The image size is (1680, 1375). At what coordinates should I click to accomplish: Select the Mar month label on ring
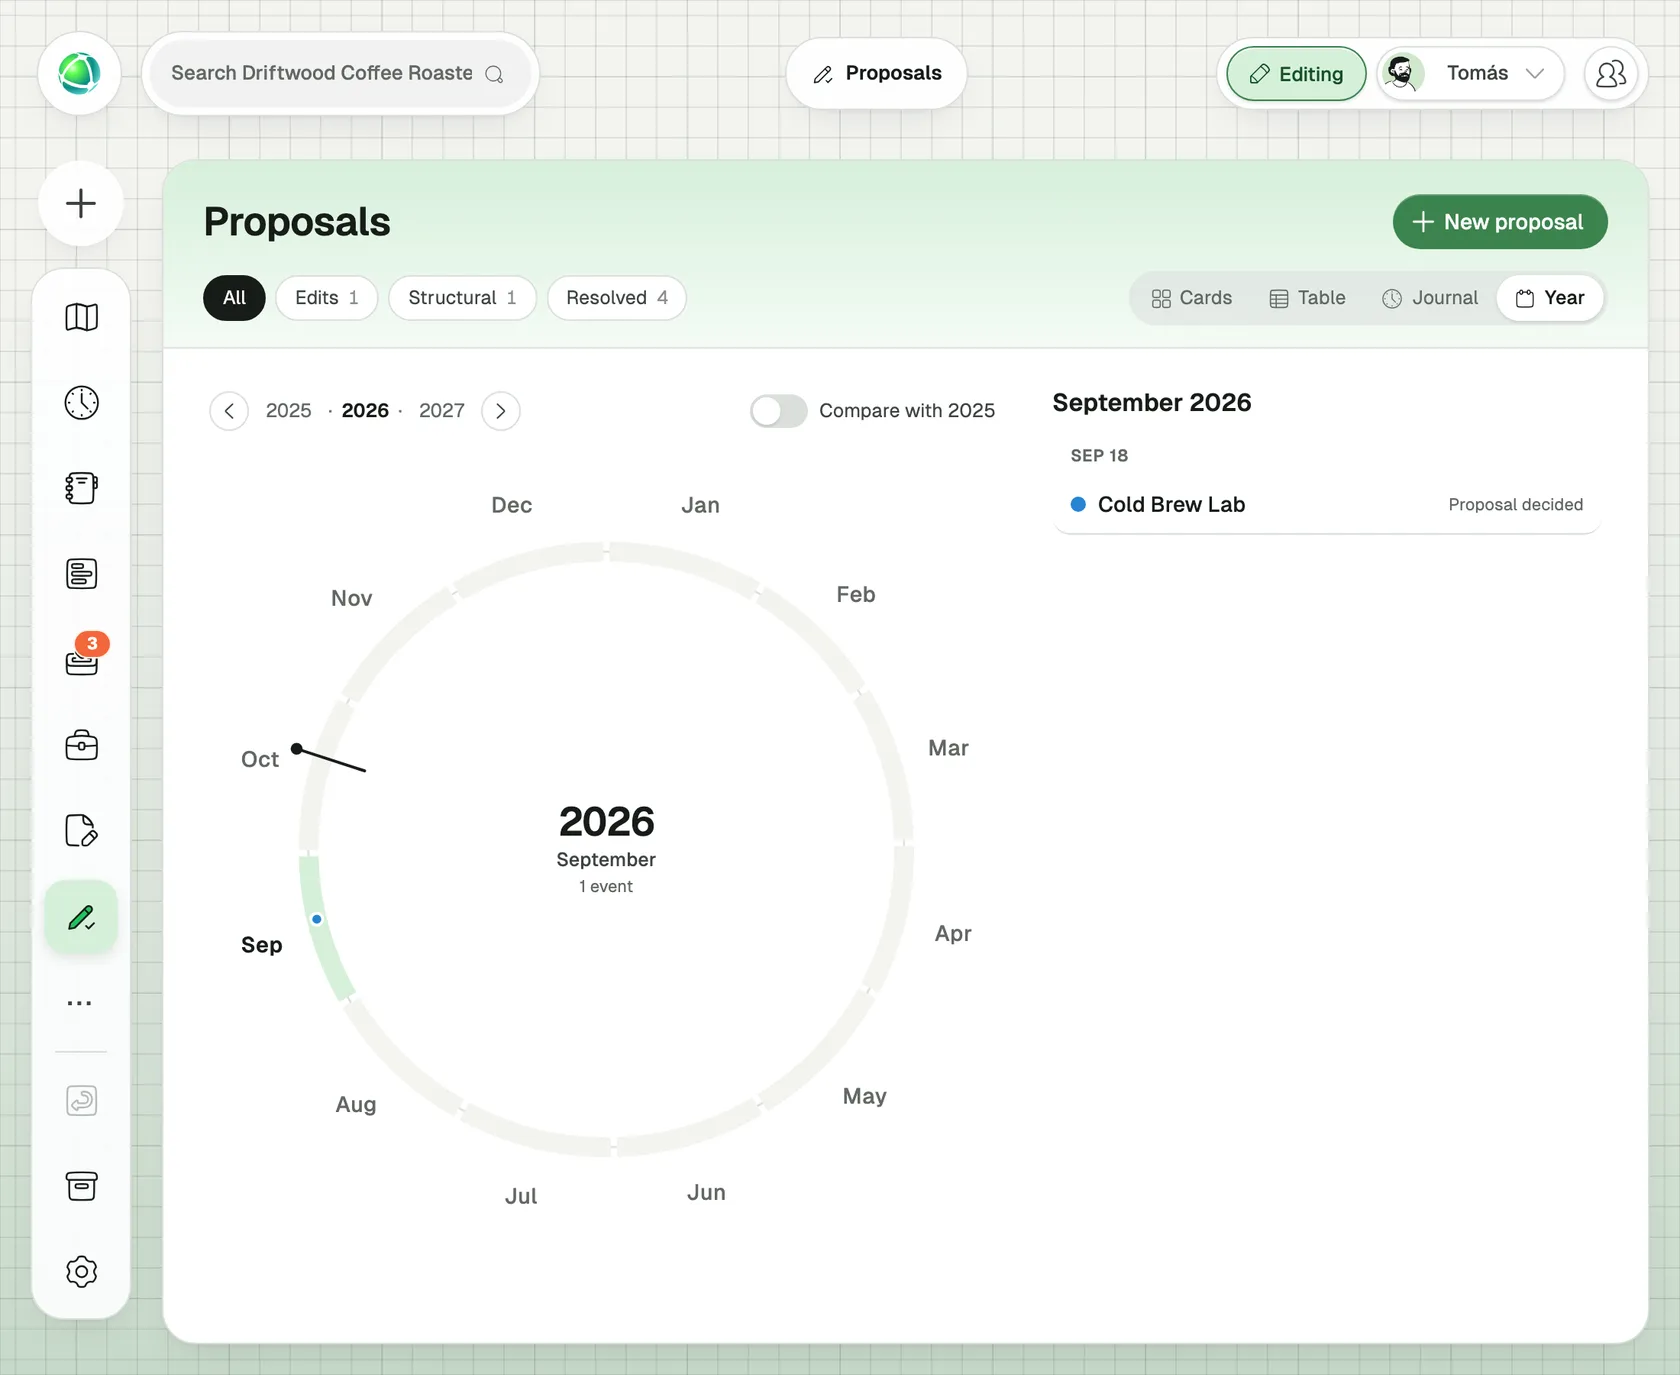948,748
